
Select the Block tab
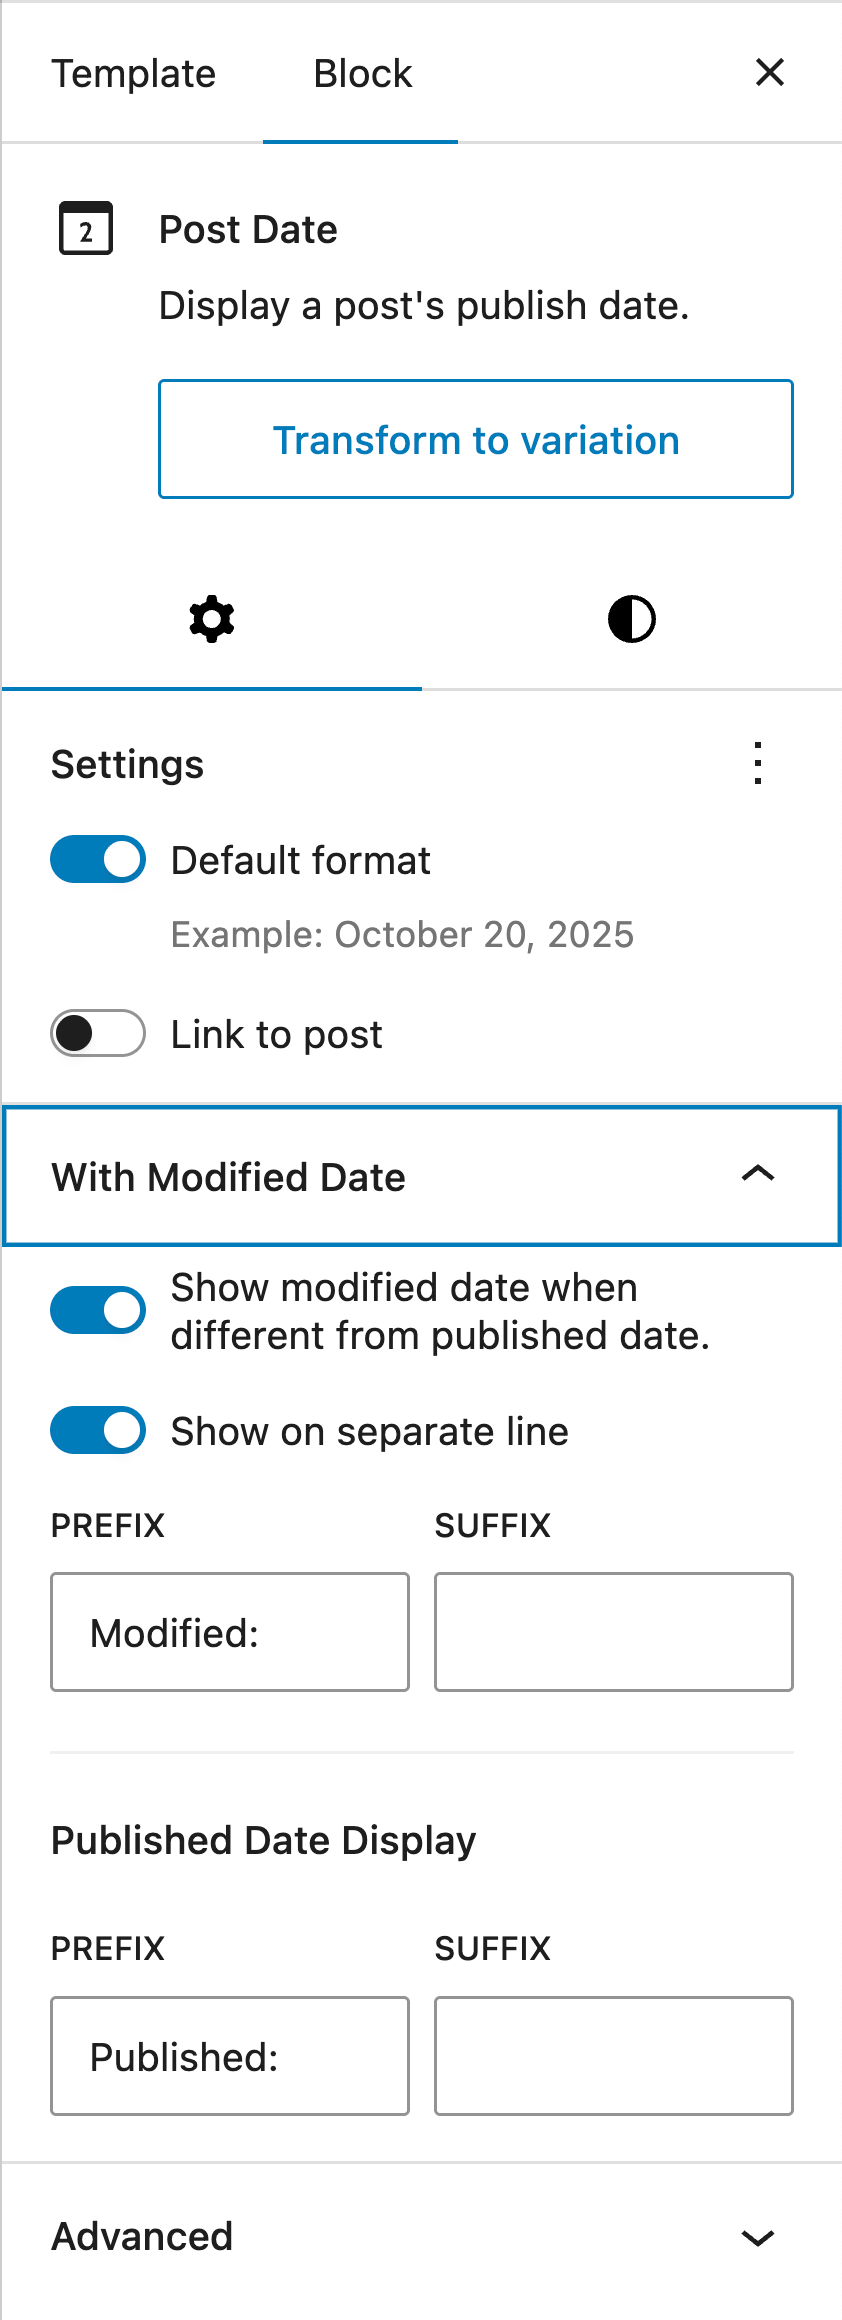361,73
